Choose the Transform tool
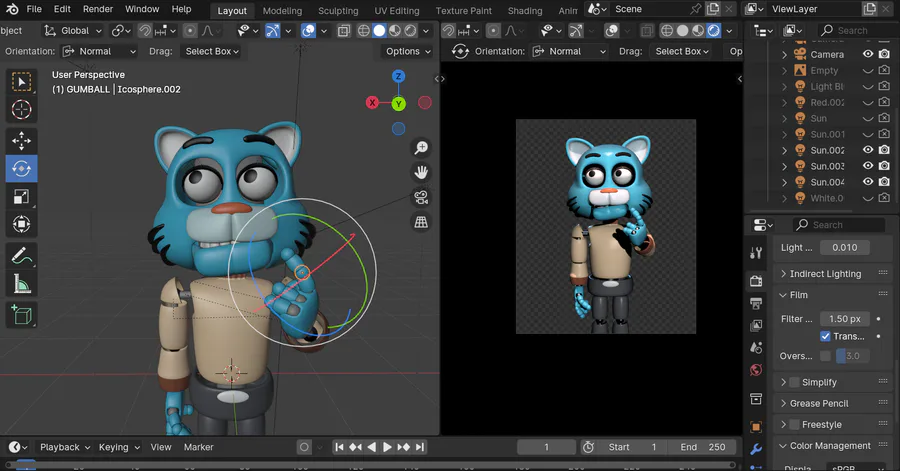The height and width of the screenshot is (471, 900). (x=22, y=224)
